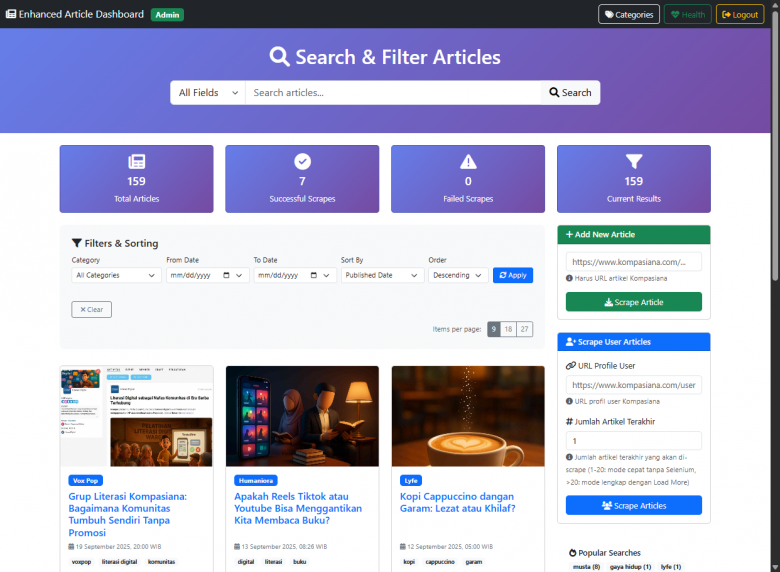Focus the Search articles text box
Image resolution: width=780 pixels, height=572 pixels.
[392, 93]
